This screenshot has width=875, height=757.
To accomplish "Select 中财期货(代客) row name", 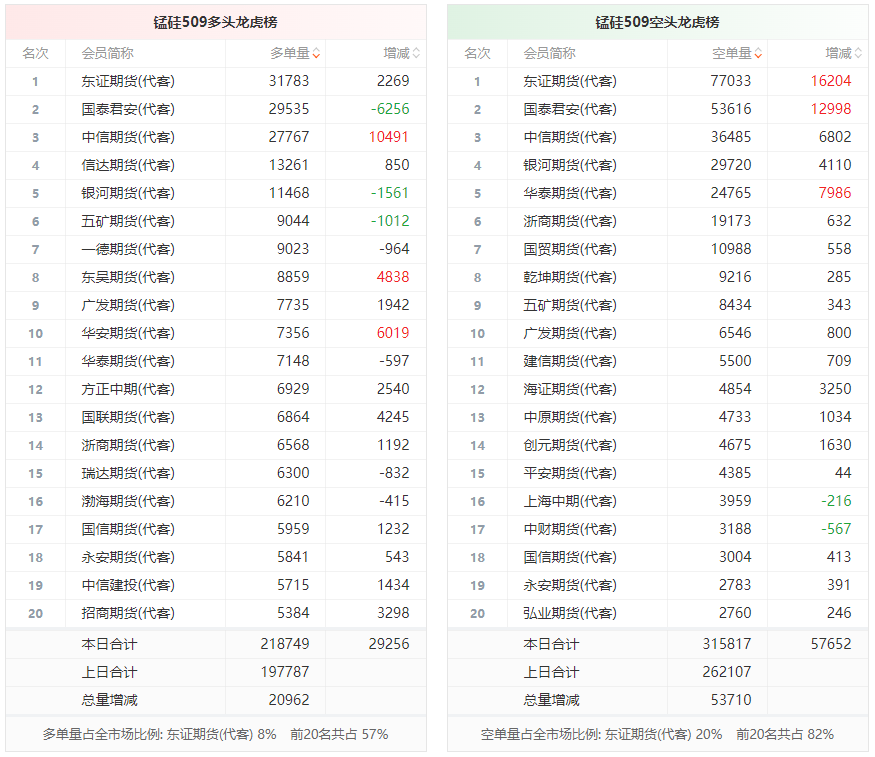I will (570, 529).
